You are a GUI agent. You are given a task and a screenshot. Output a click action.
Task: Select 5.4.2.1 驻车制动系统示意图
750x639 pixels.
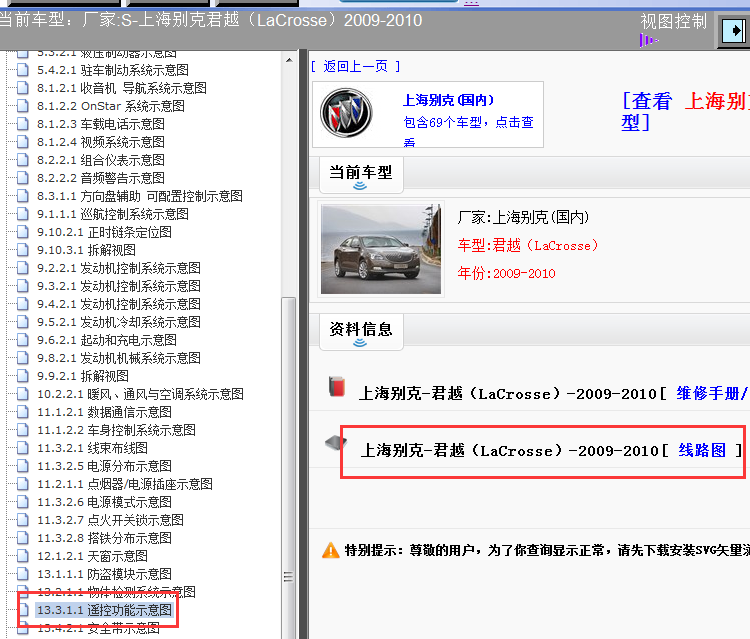pos(113,70)
